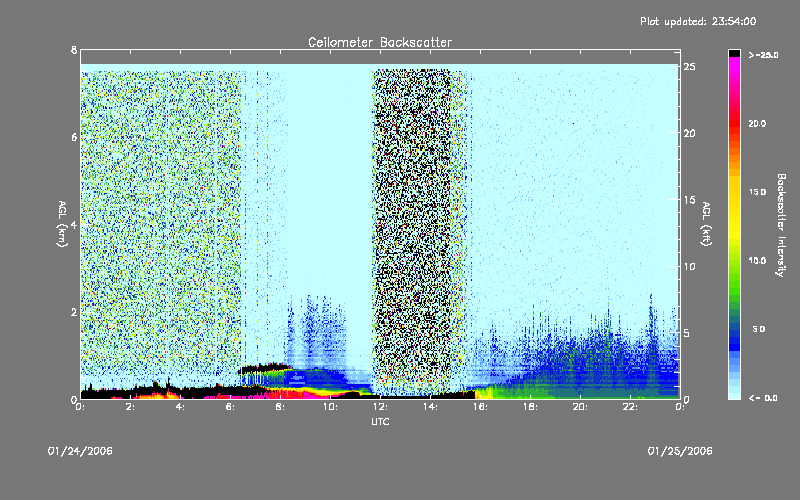Click the black-speckled noise block near 13 UTC

(412, 230)
